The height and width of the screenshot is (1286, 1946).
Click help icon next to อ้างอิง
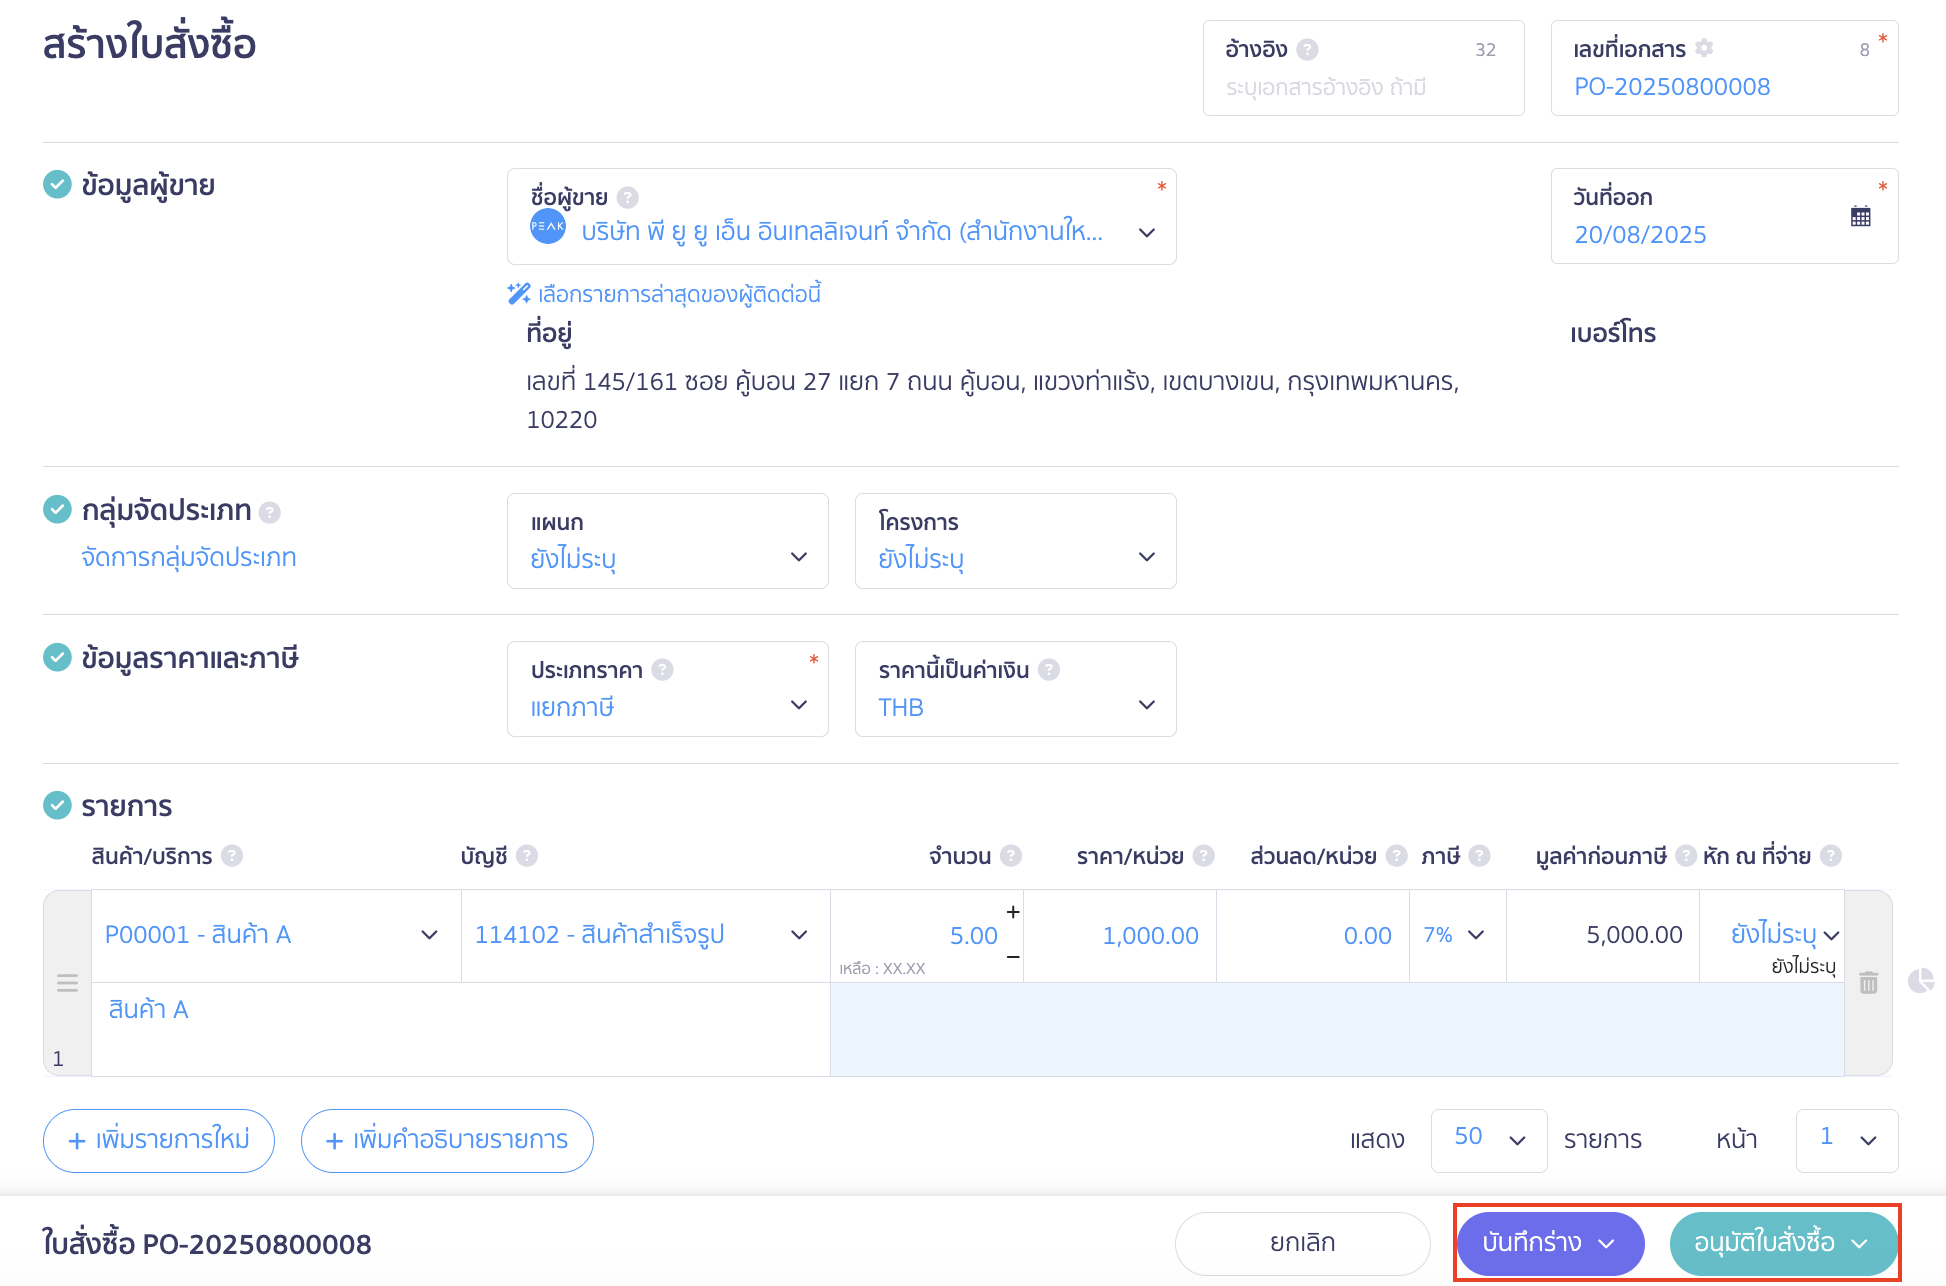[x=1307, y=49]
